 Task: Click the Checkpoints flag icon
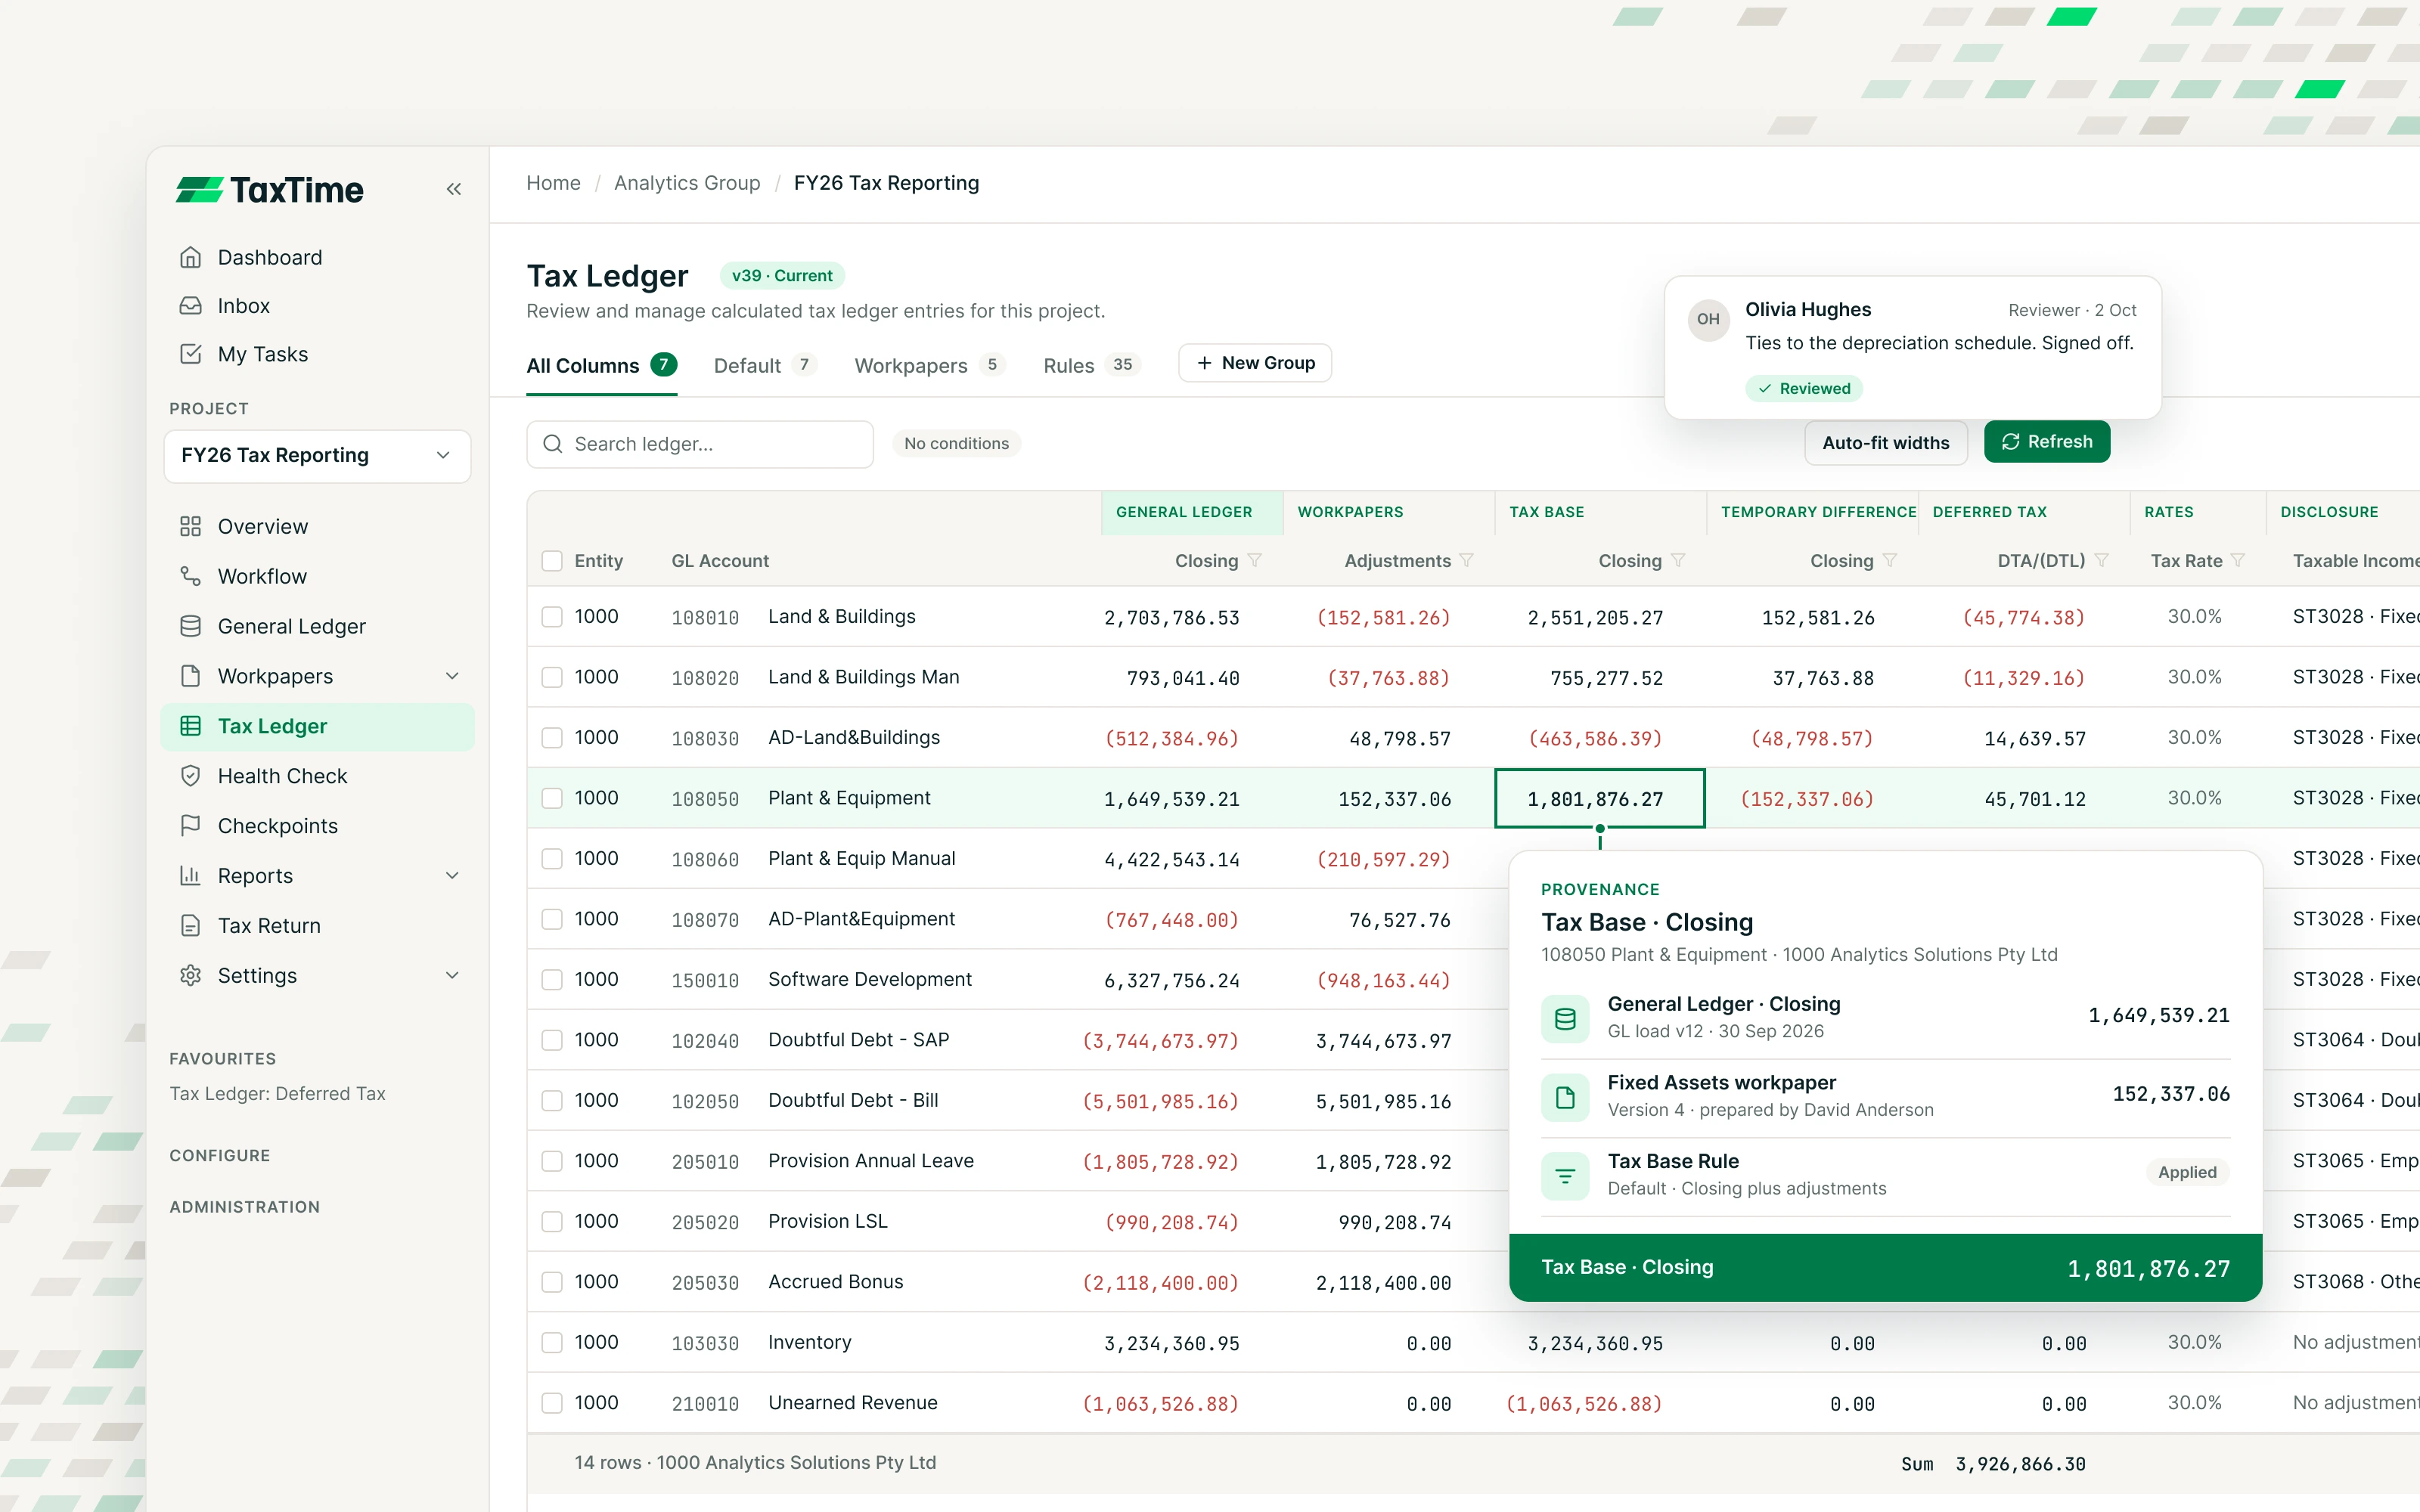(x=190, y=826)
